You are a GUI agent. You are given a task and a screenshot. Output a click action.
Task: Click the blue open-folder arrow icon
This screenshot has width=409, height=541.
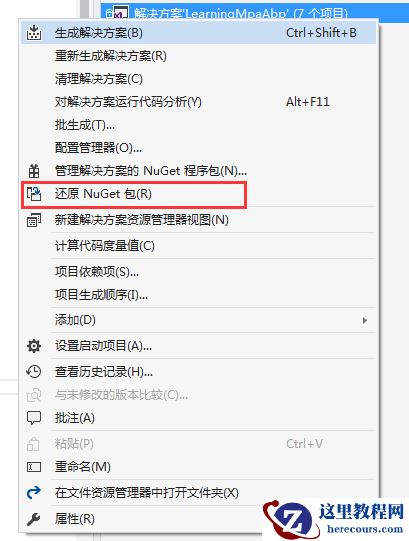pyautogui.click(x=34, y=492)
